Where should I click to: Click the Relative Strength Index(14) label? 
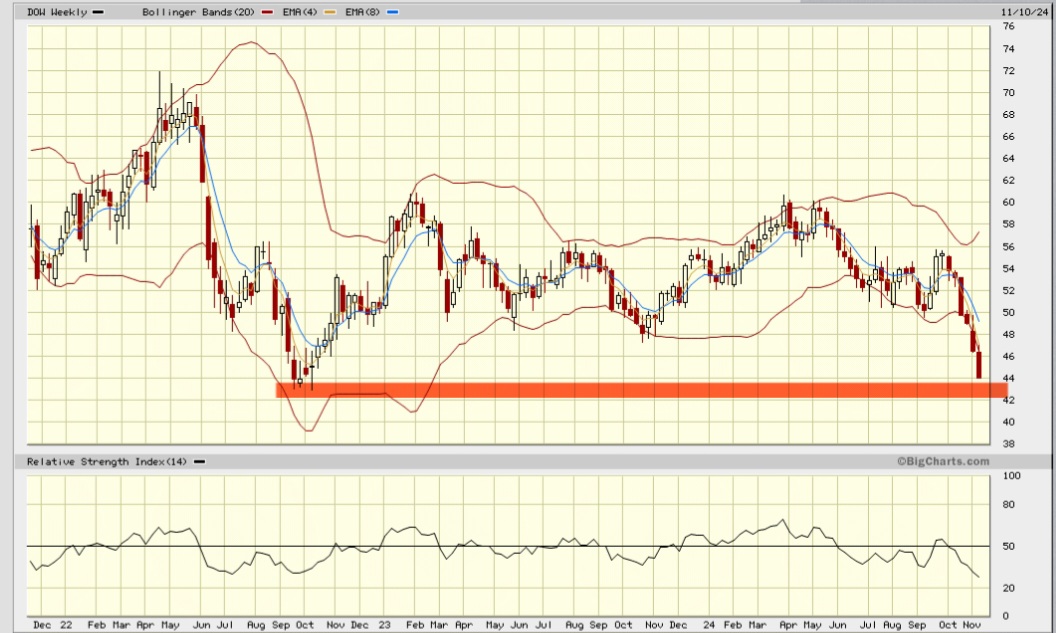click(x=108, y=461)
